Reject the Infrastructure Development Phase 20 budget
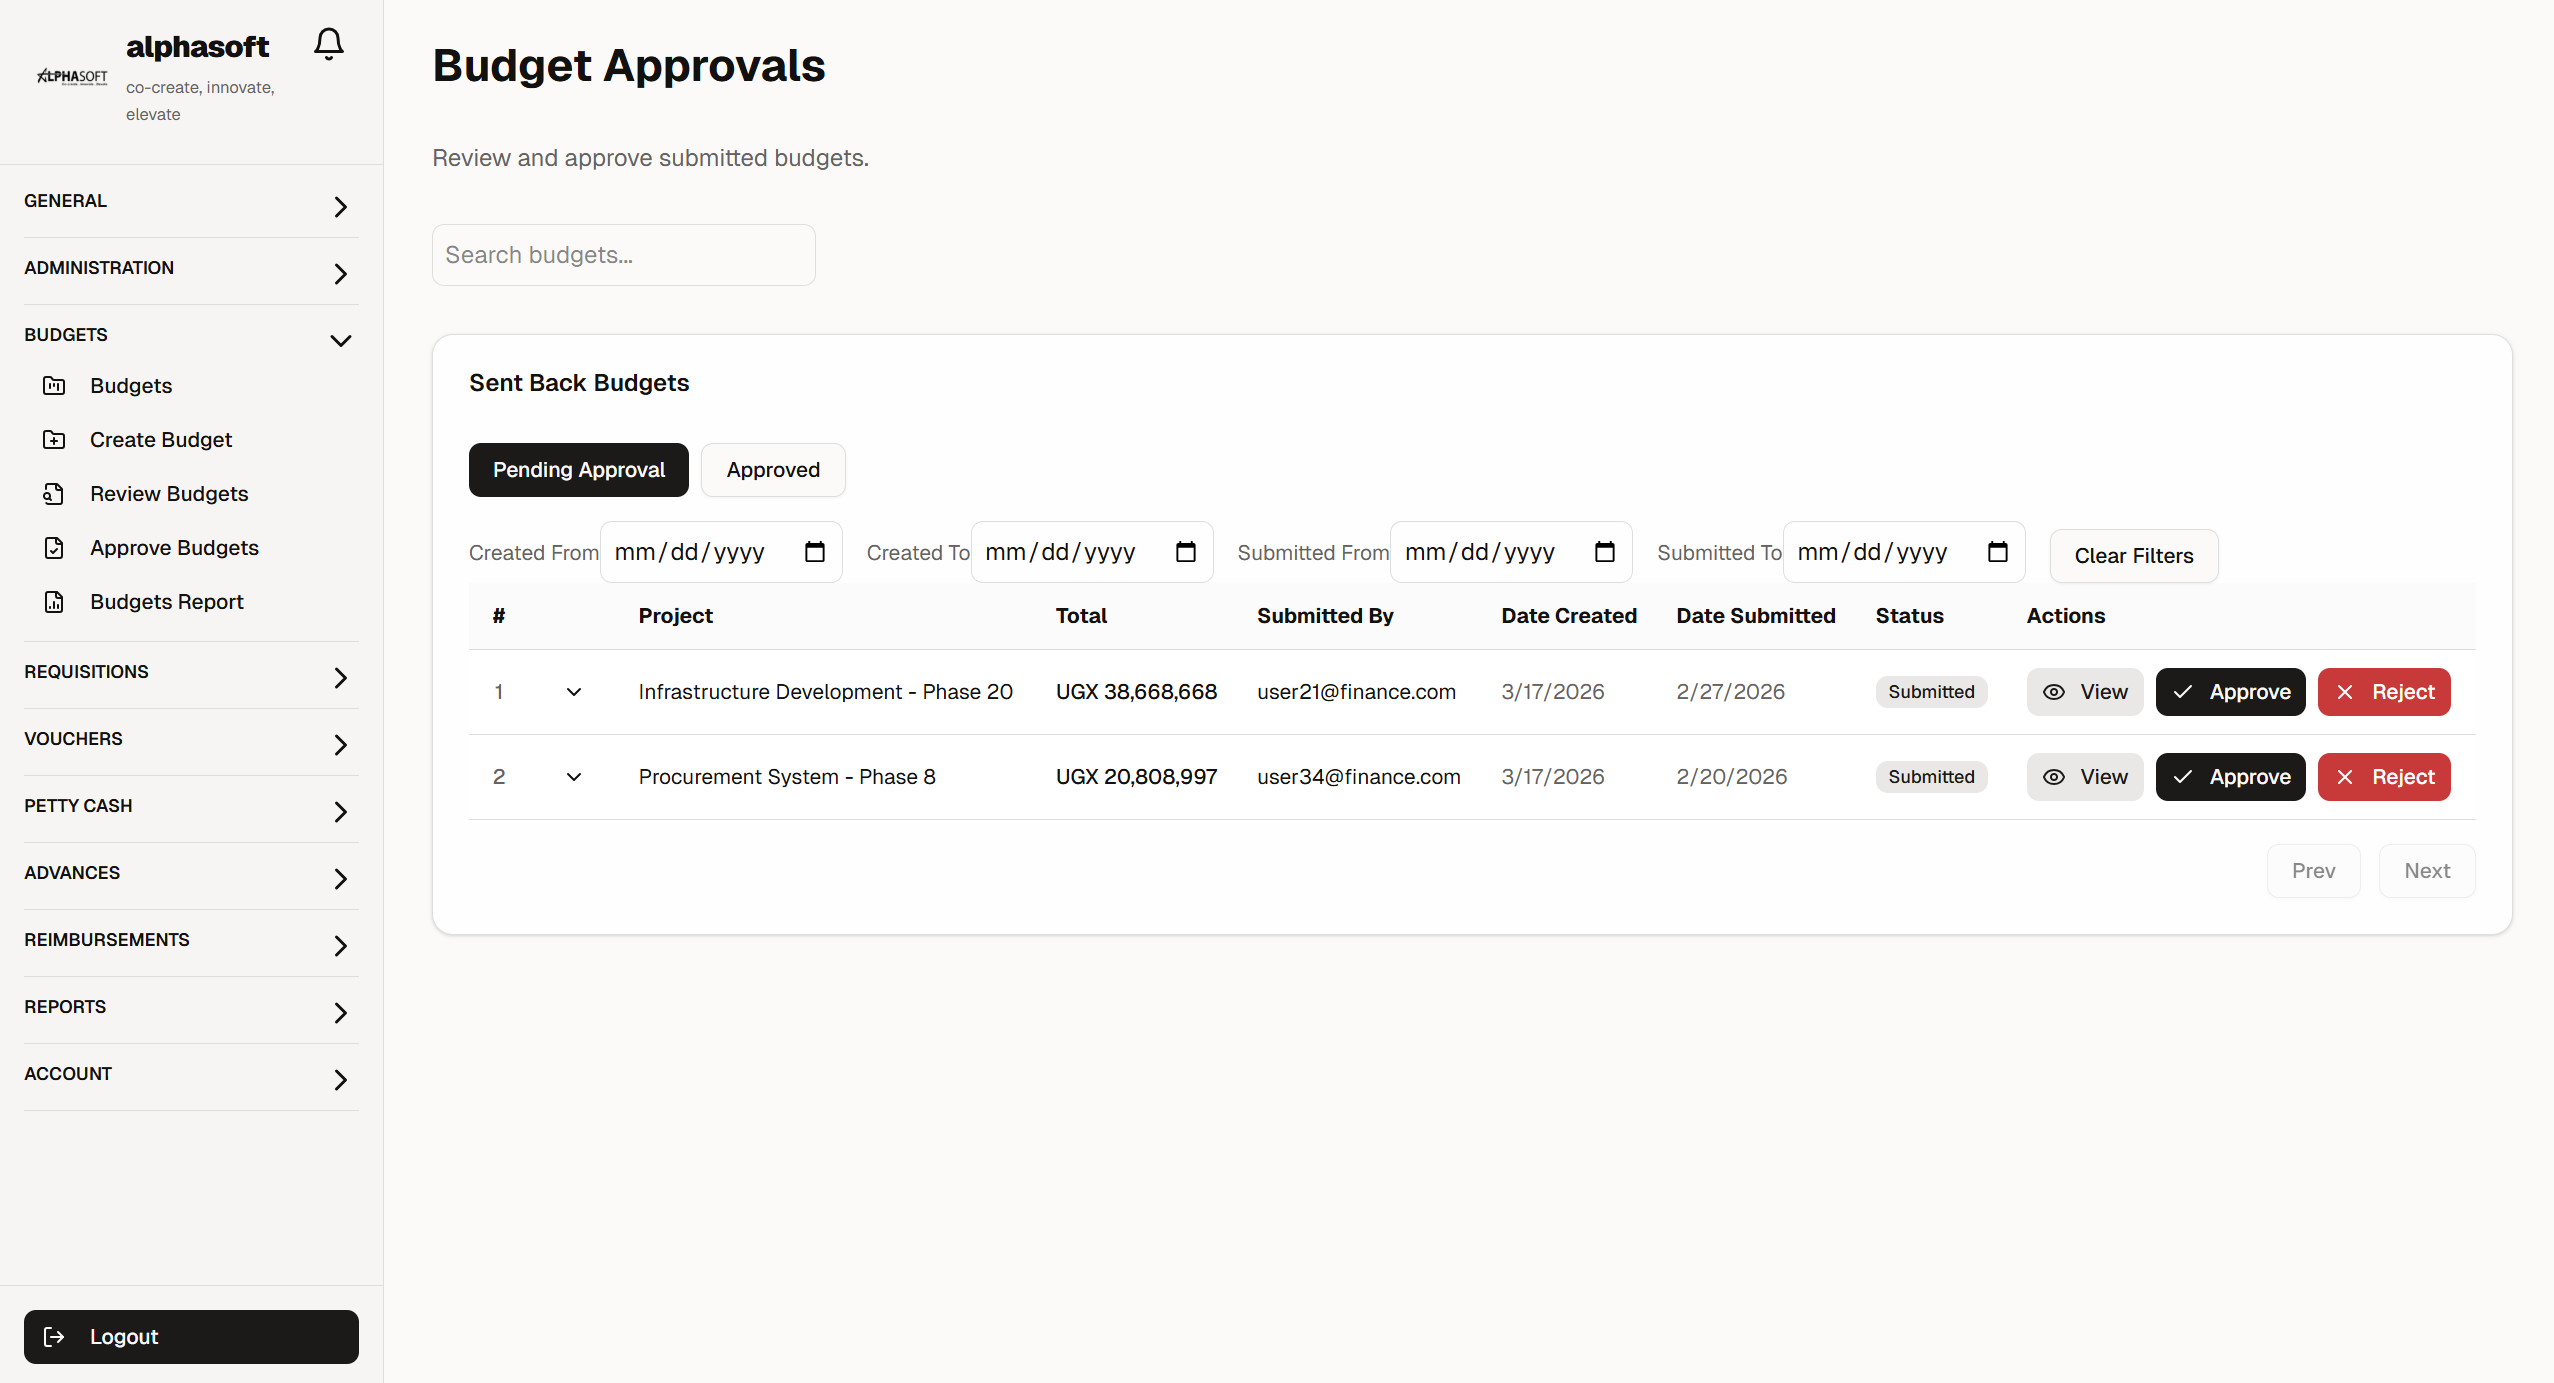This screenshot has width=2554, height=1383. point(2383,692)
